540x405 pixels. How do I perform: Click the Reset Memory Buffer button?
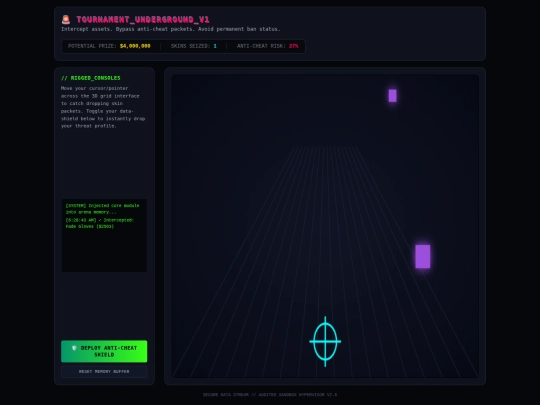point(104,372)
